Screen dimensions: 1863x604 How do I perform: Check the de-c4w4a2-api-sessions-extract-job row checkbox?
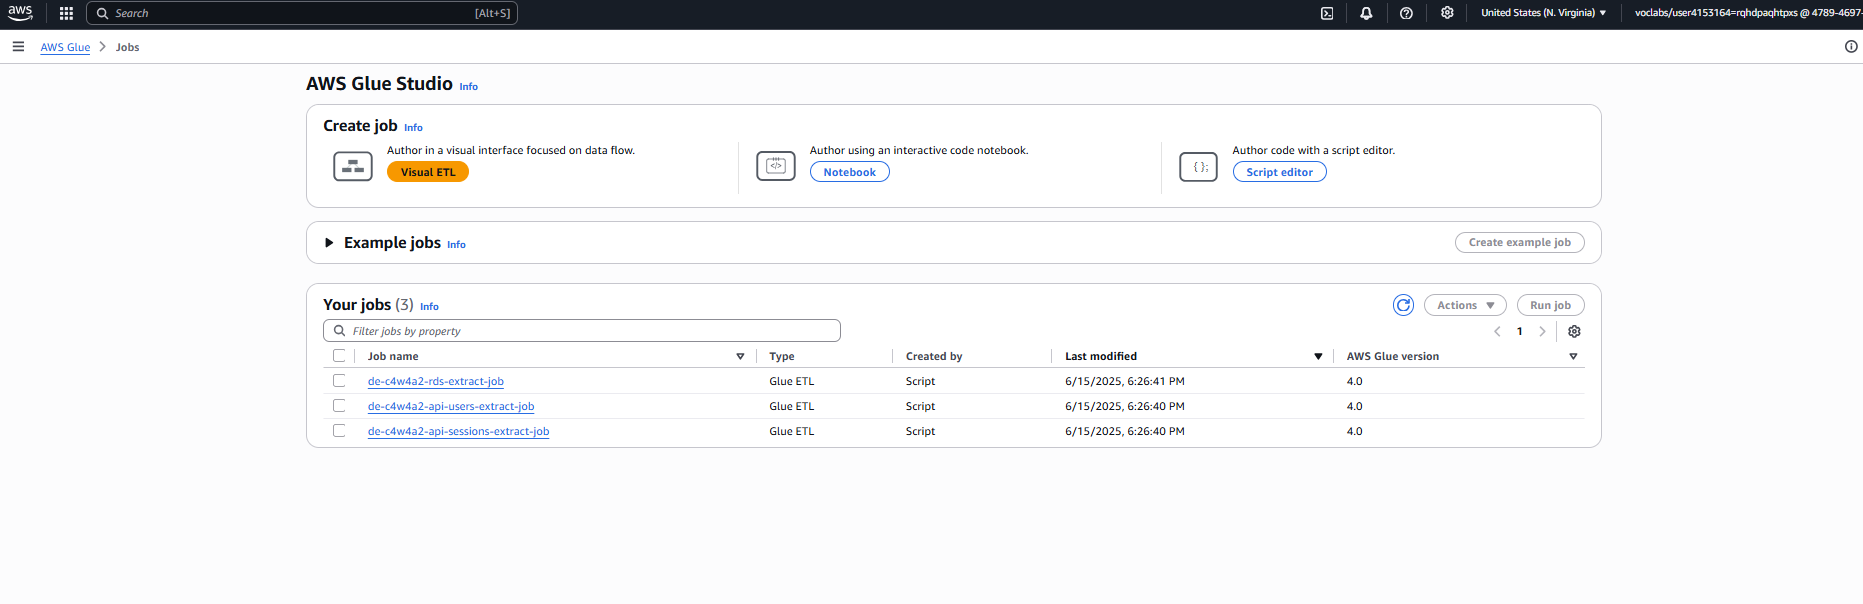(339, 431)
